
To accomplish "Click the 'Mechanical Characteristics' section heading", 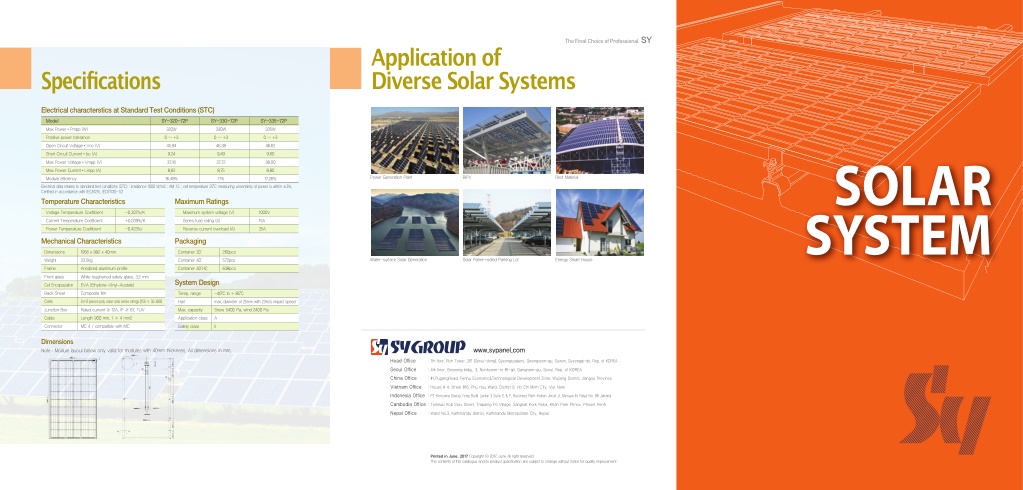I will (81, 241).
